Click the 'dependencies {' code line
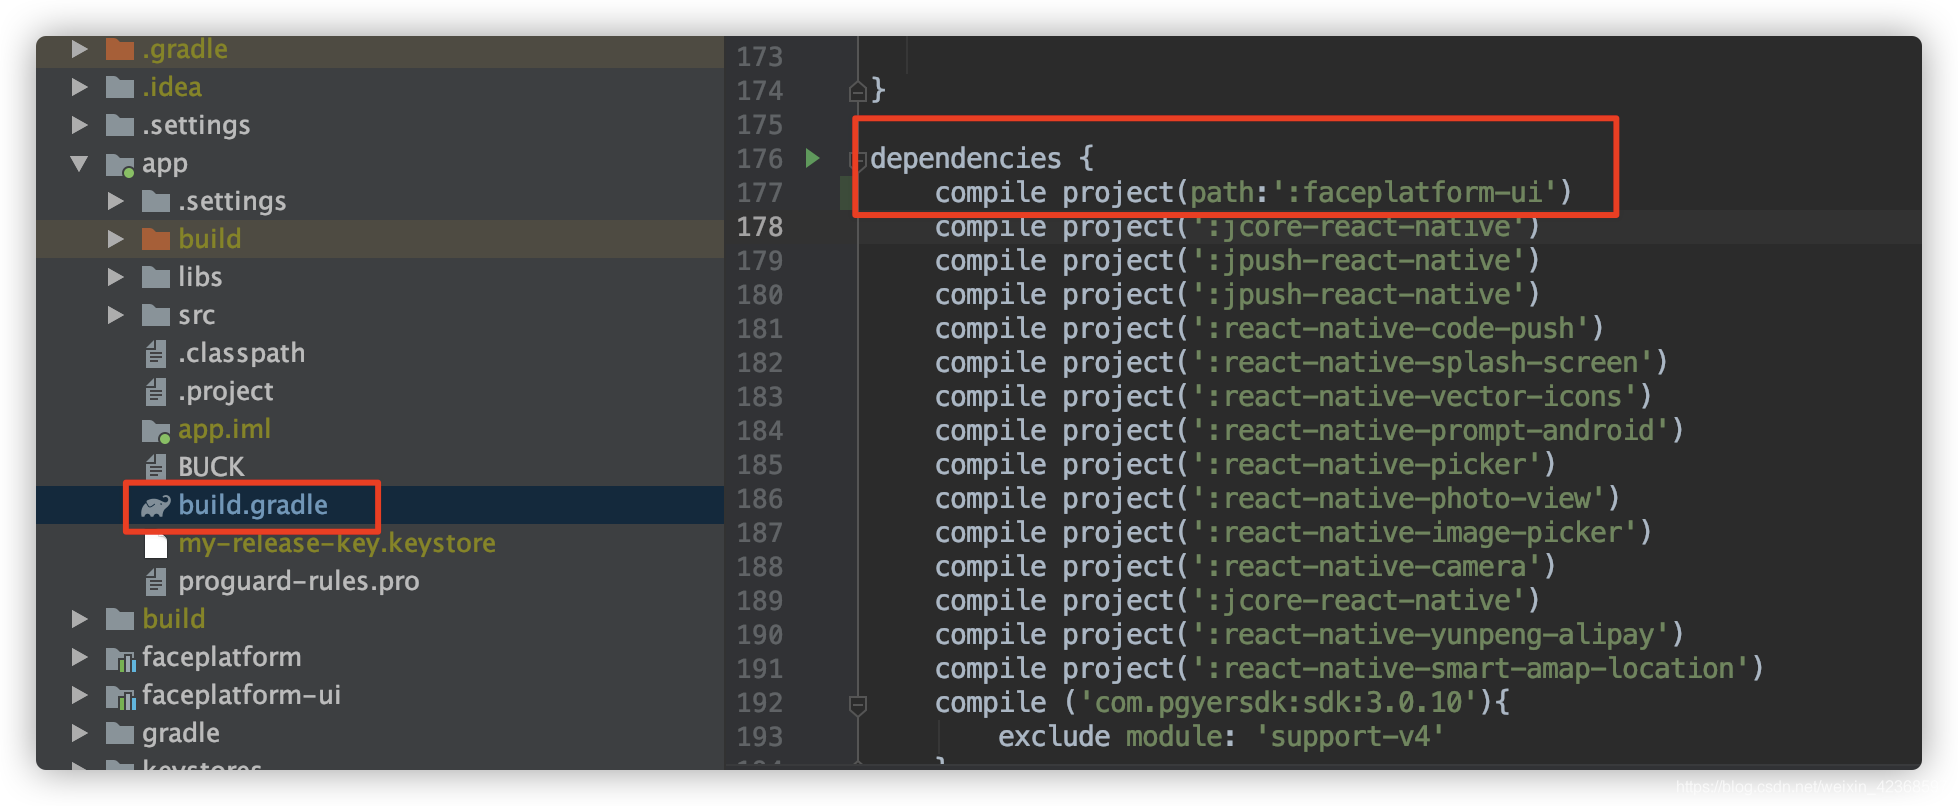Viewport: 1958px width, 806px height. tap(982, 158)
